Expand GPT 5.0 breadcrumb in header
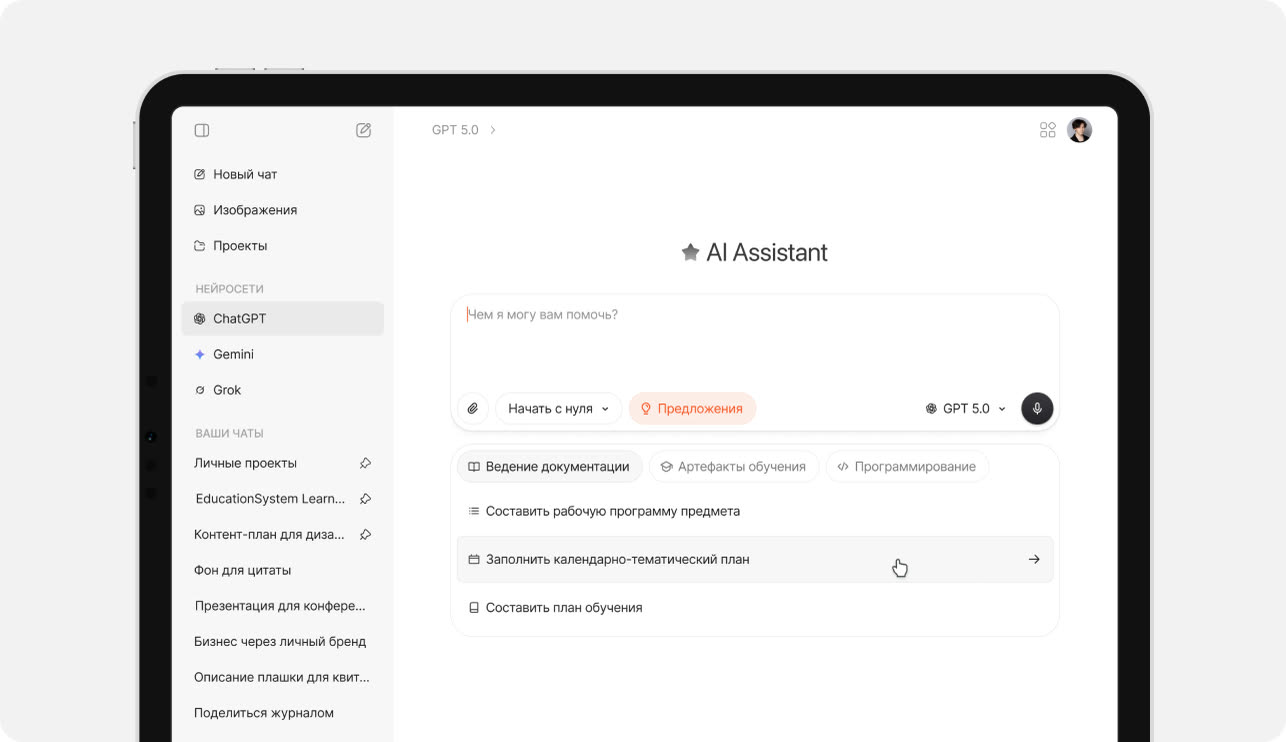The image size is (1286, 742). click(x=464, y=130)
